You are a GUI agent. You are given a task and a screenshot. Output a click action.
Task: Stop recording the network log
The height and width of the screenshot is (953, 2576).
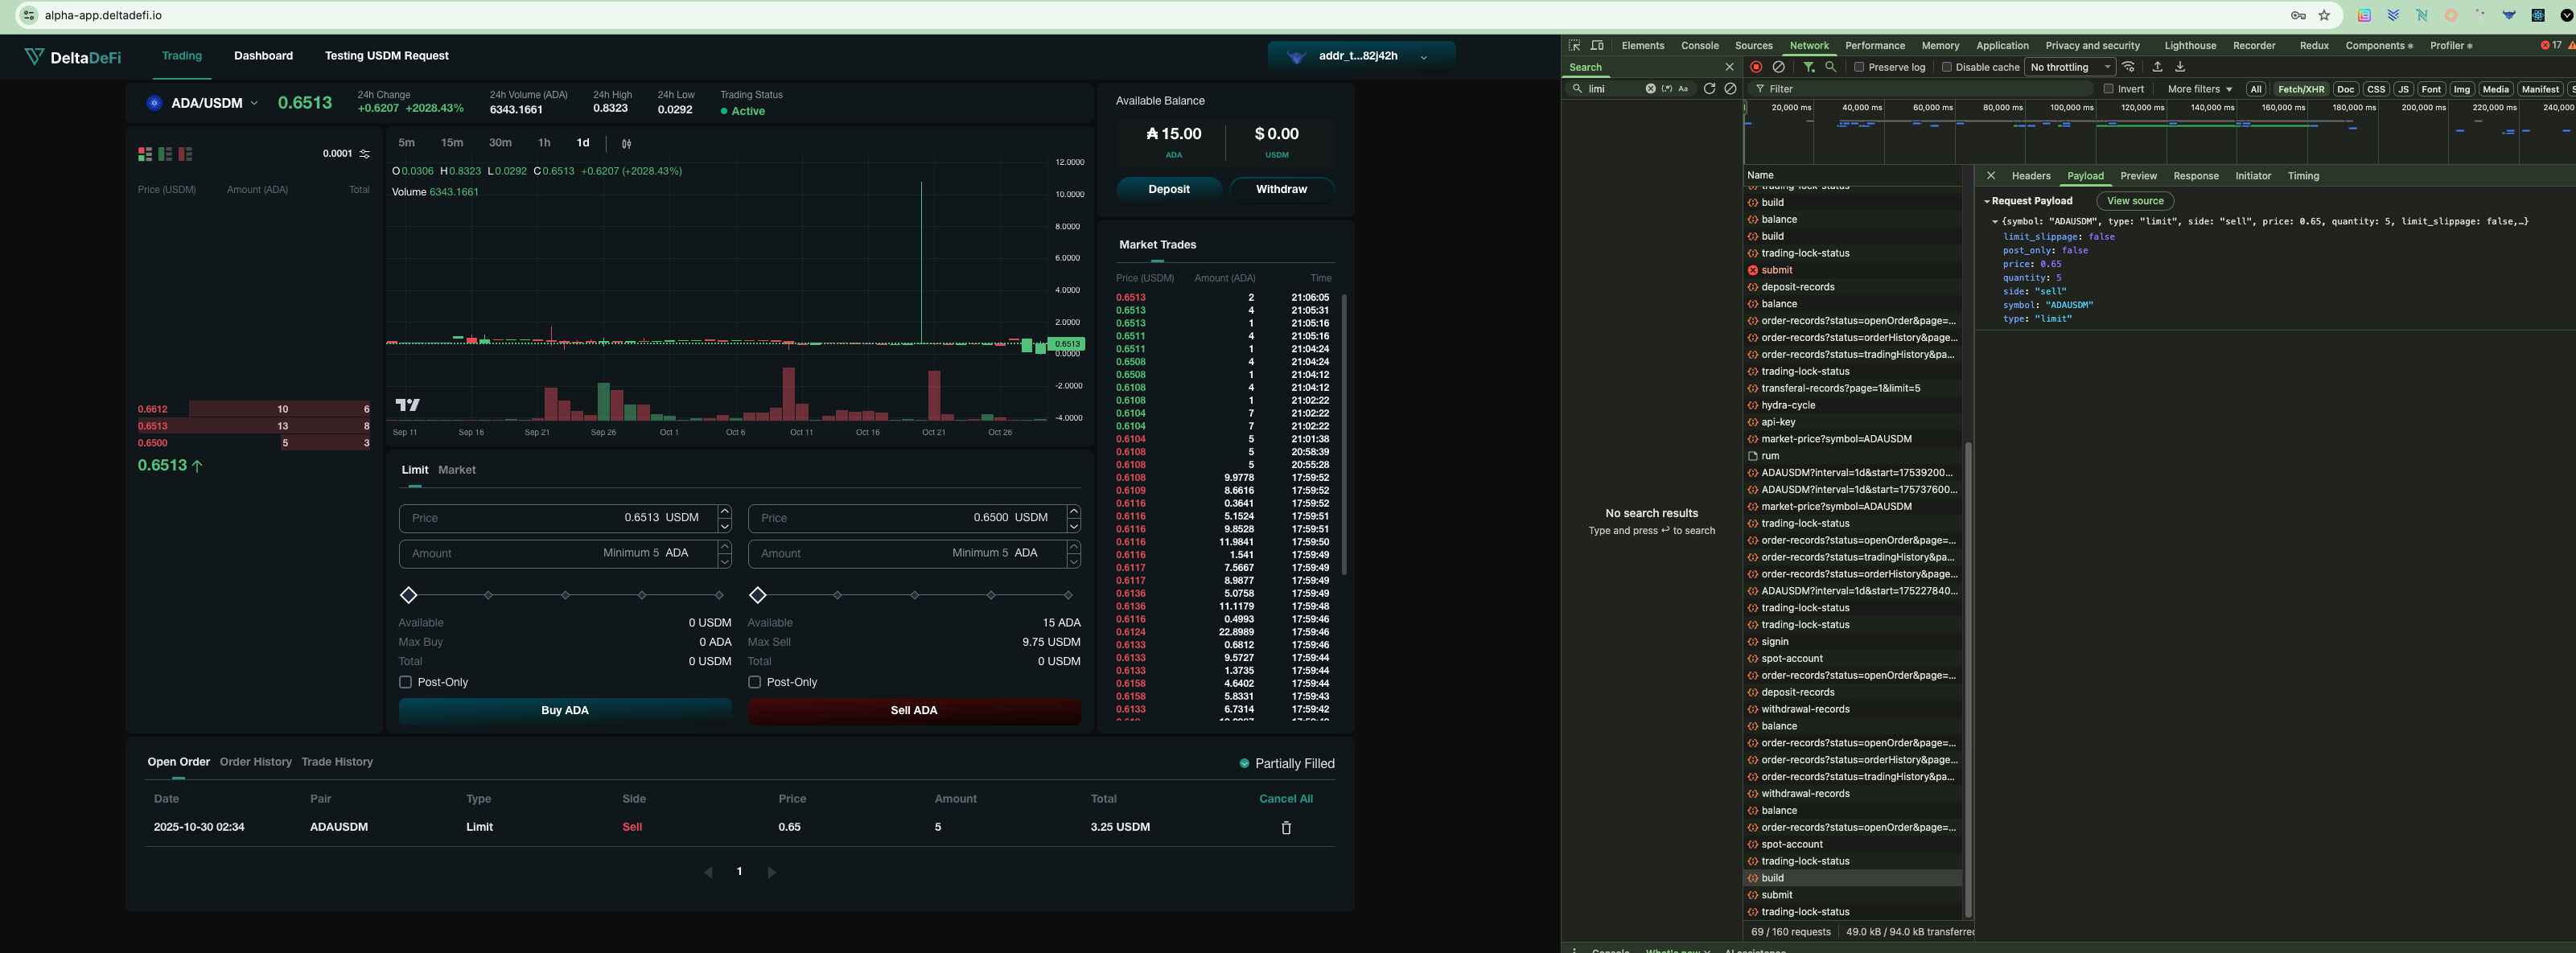pos(1756,67)
